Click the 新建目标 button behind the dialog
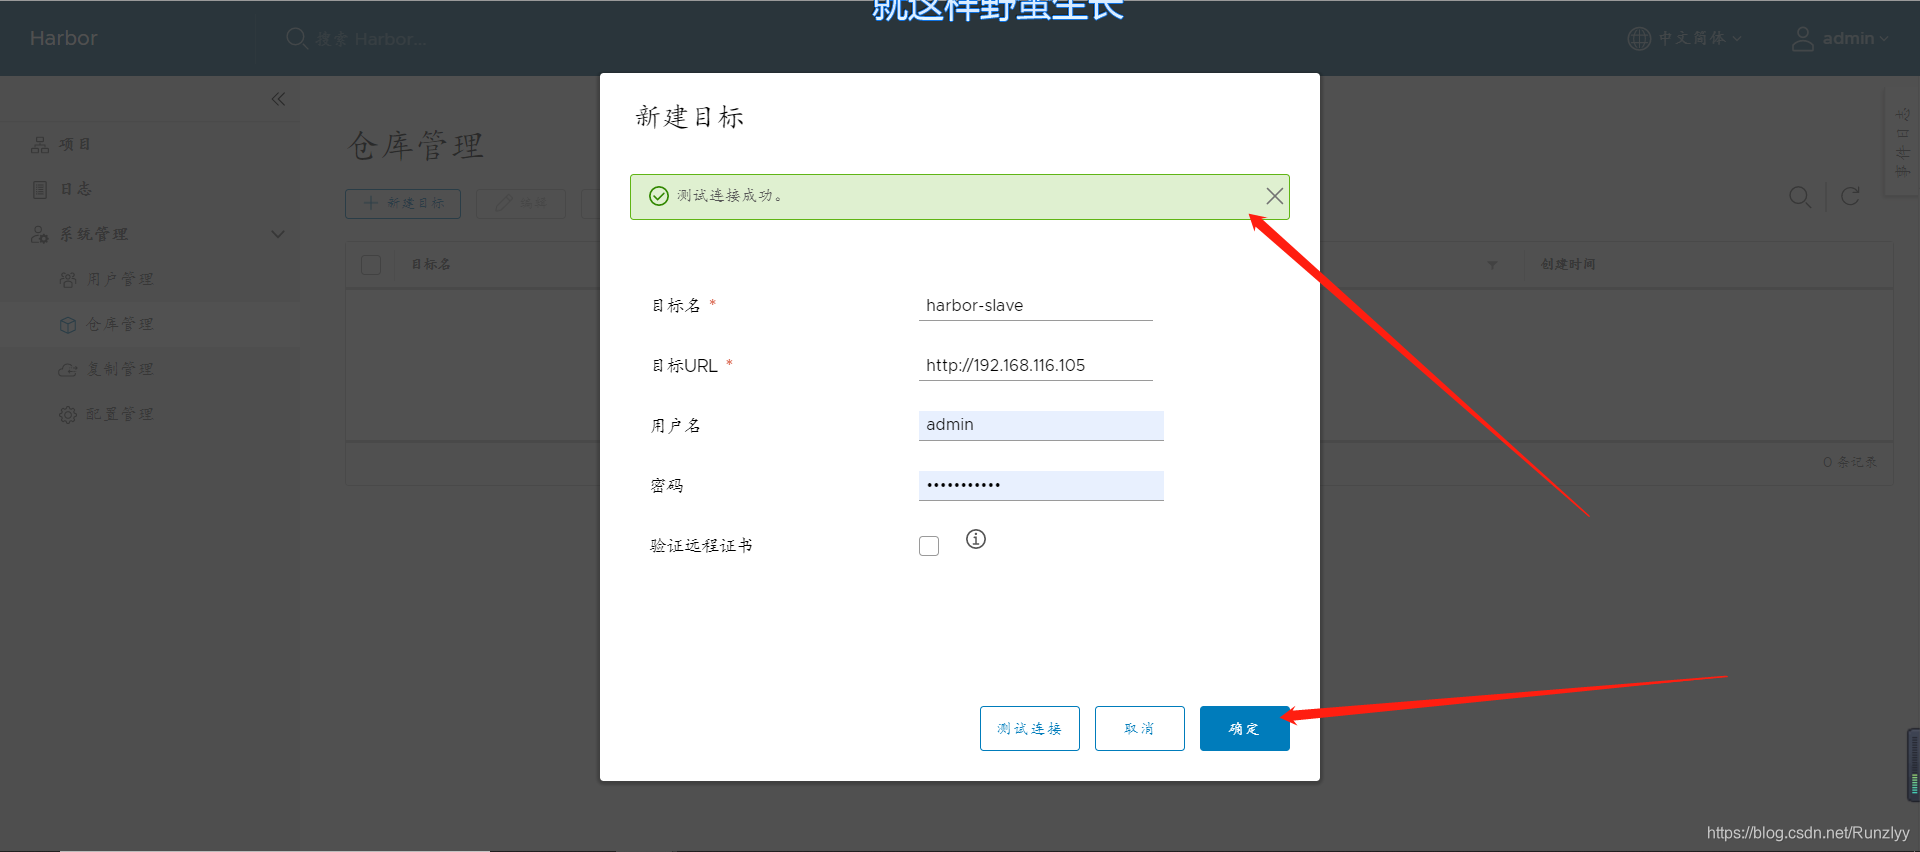Screen dimensions: 1920x852 (x=403, y=203)
